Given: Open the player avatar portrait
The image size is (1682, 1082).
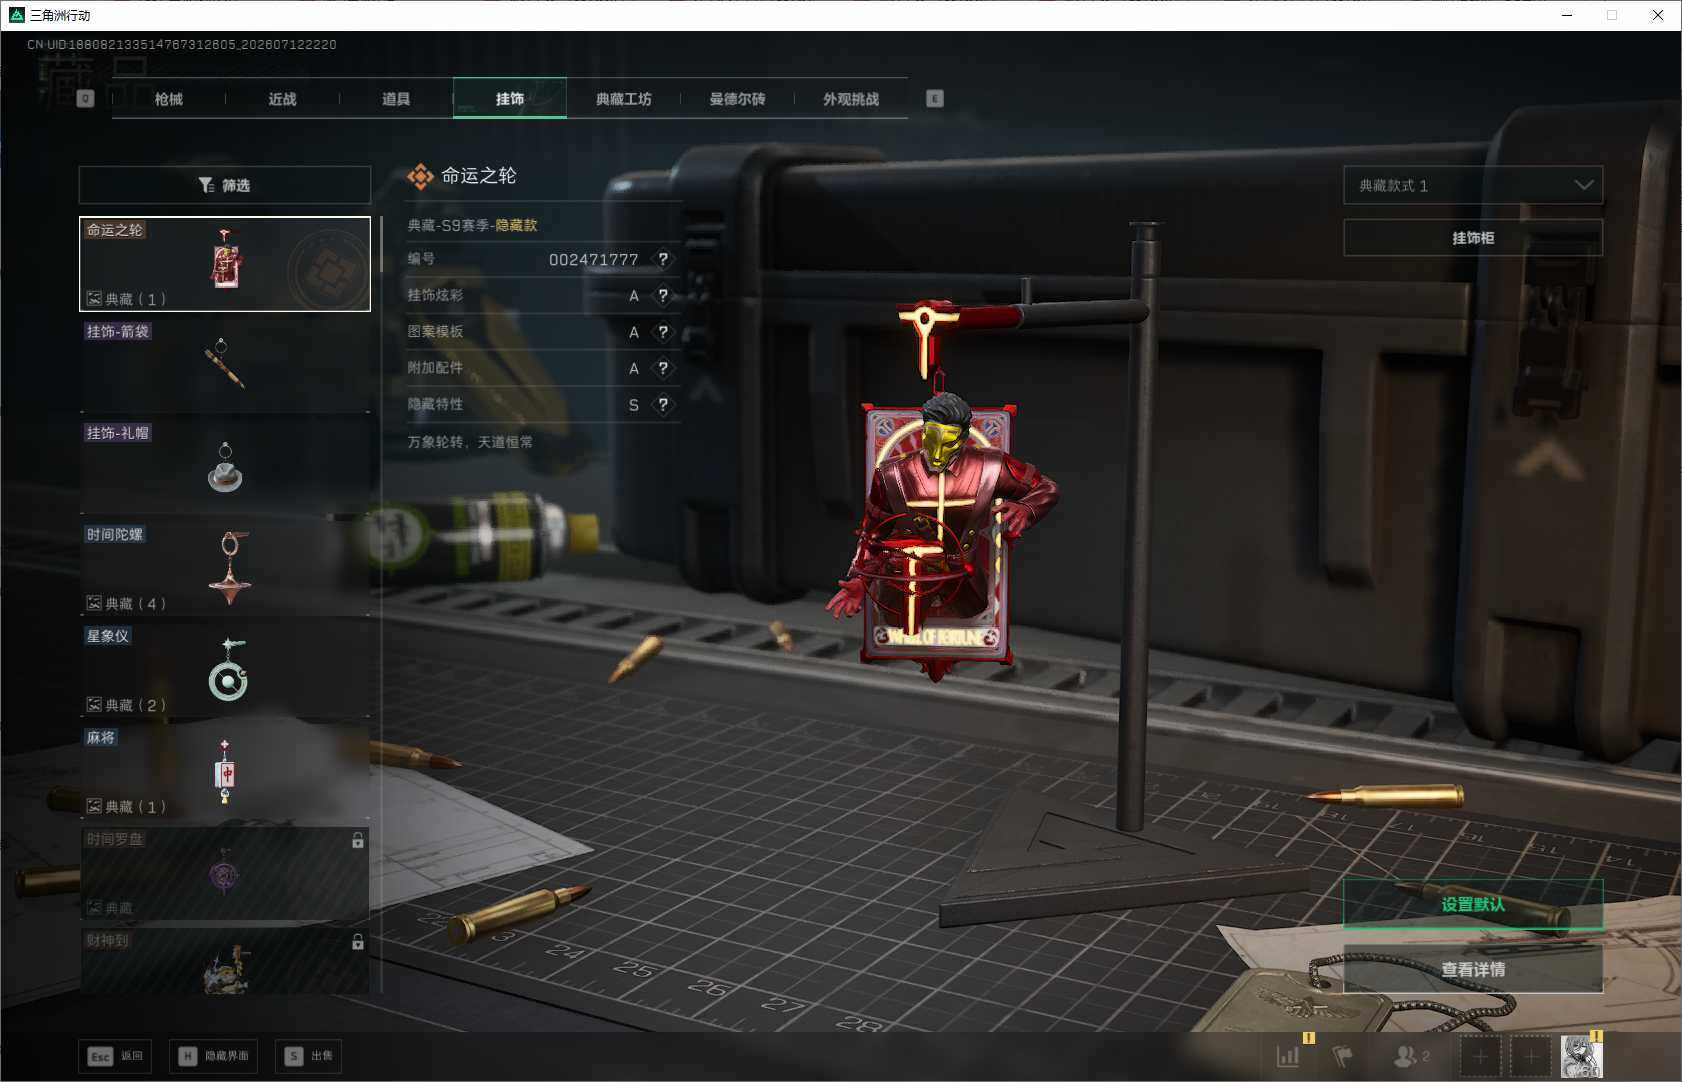Looking at the screenshot, I should coord(1582,1056).
